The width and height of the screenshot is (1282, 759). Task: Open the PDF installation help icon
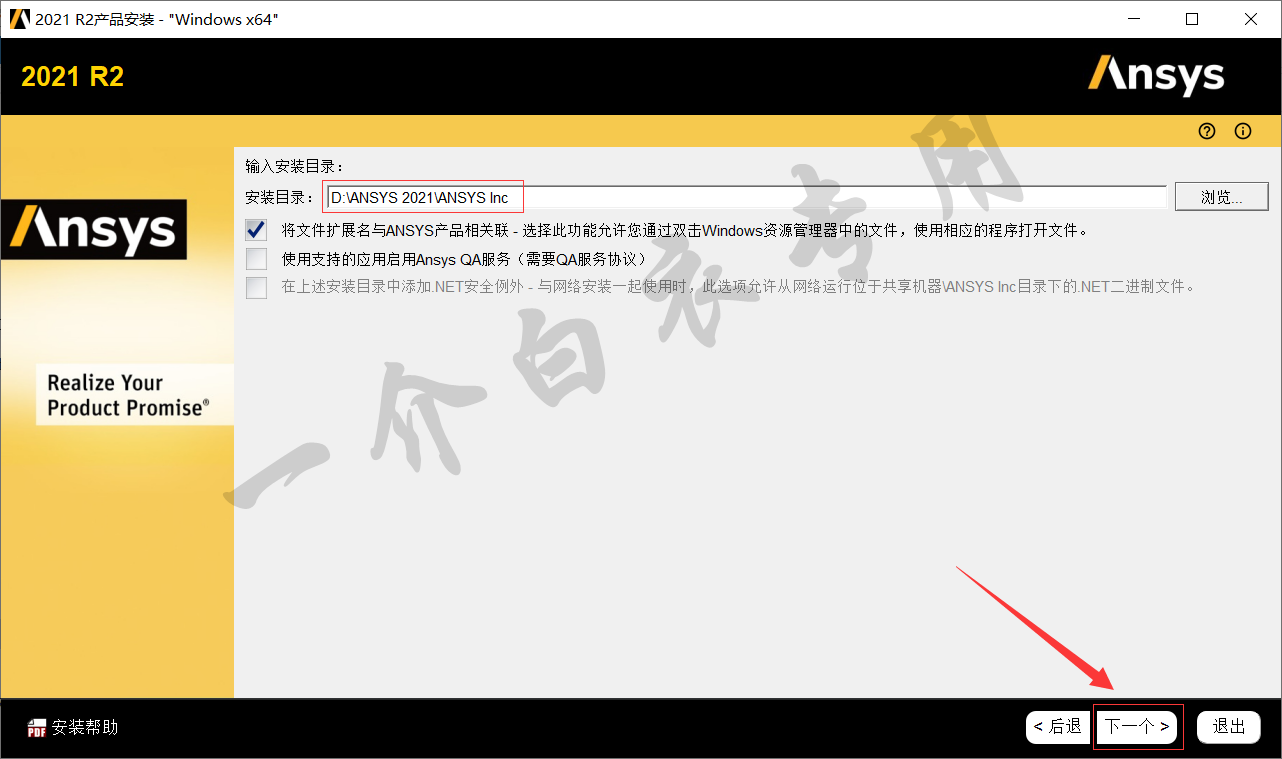click(37, 728)
